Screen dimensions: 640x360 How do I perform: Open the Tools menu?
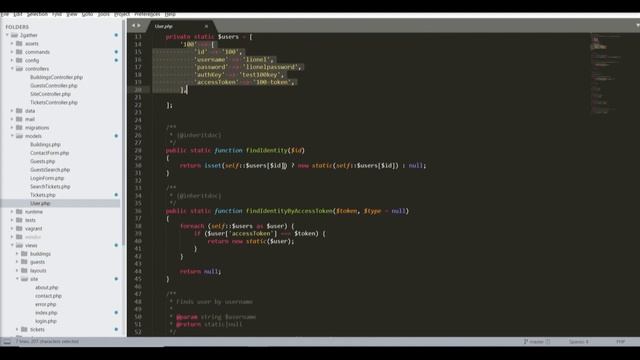[x=104, y=14]
